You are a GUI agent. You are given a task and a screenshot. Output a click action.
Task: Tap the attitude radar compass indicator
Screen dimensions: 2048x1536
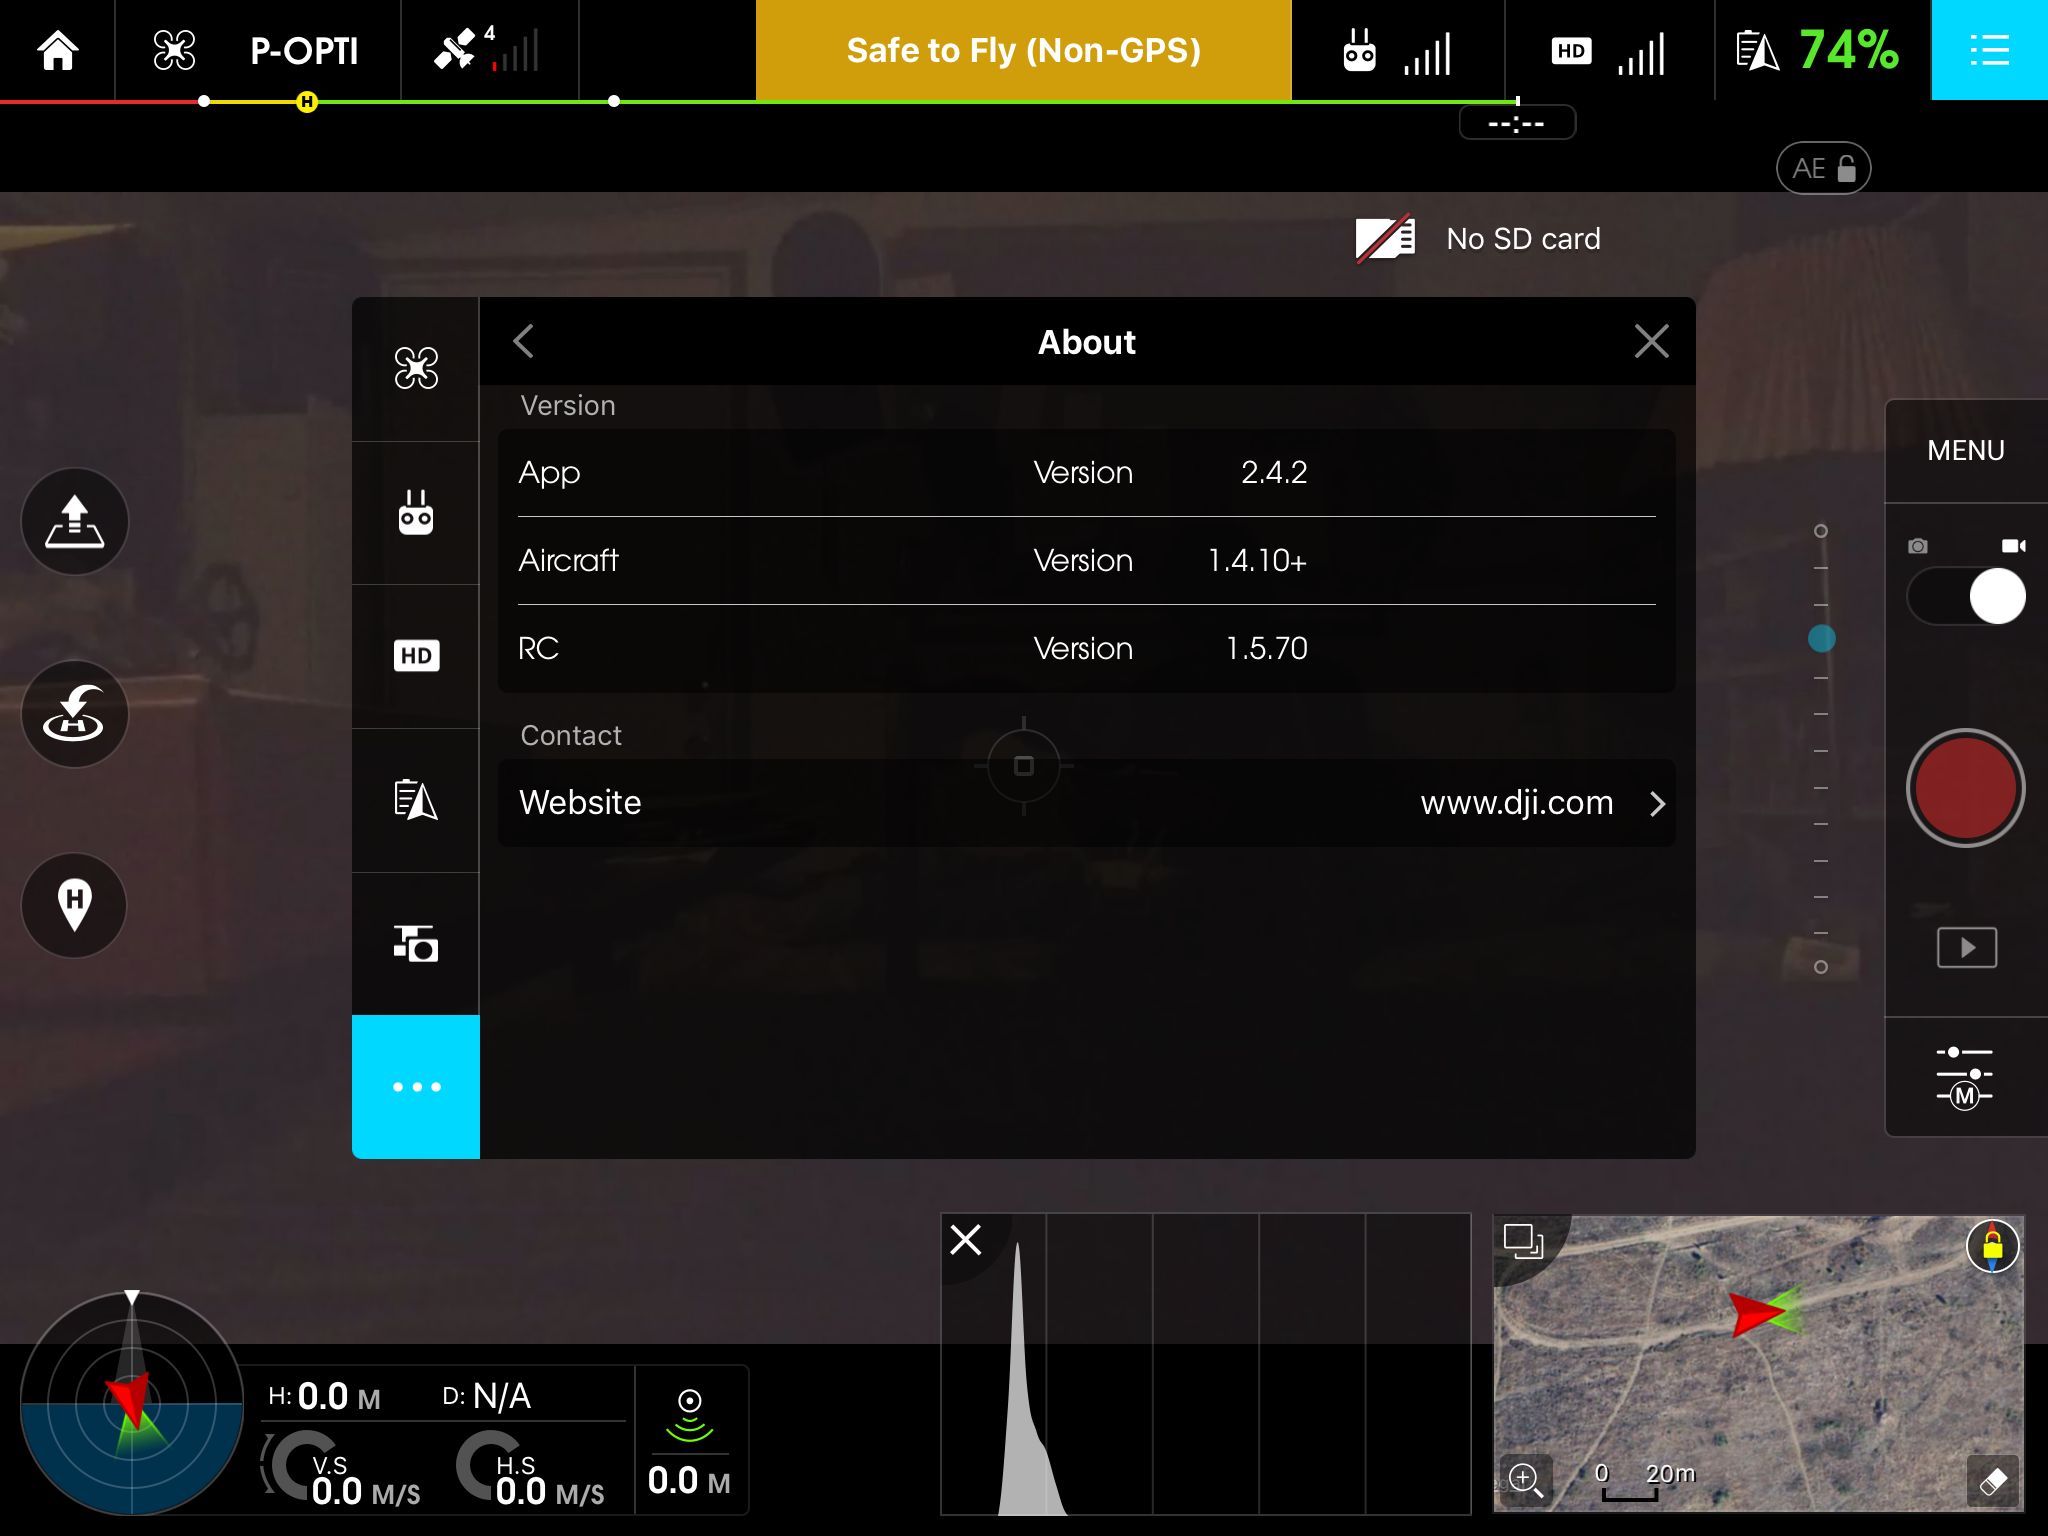pyautogui.click(x=132, y=1403)
